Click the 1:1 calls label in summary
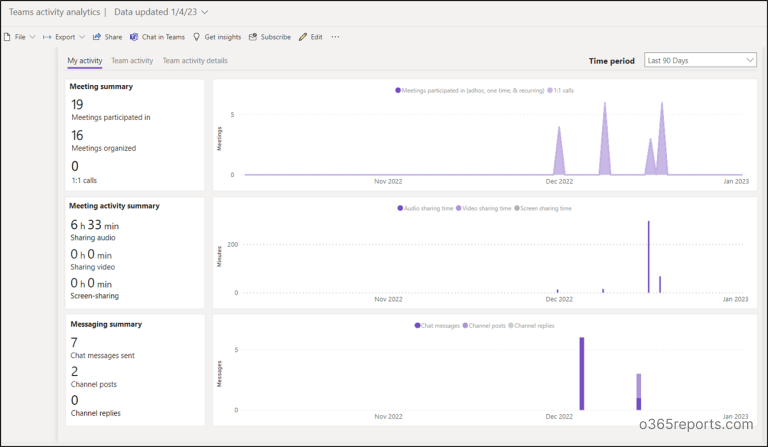768x447 pixels. click(x=84, y=181)
